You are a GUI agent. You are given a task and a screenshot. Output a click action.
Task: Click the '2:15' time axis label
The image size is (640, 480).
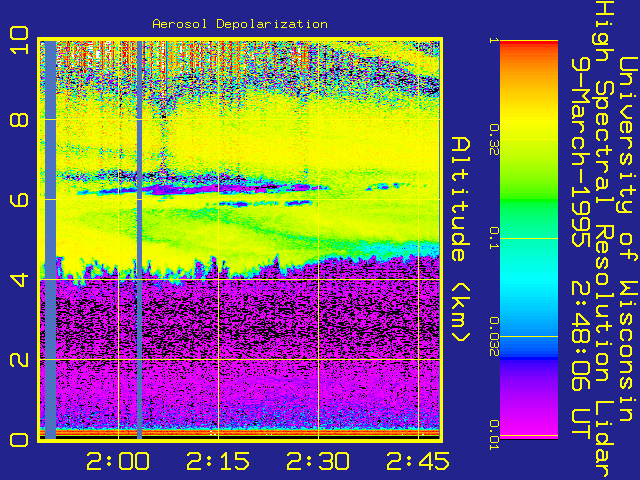point(218,461)
